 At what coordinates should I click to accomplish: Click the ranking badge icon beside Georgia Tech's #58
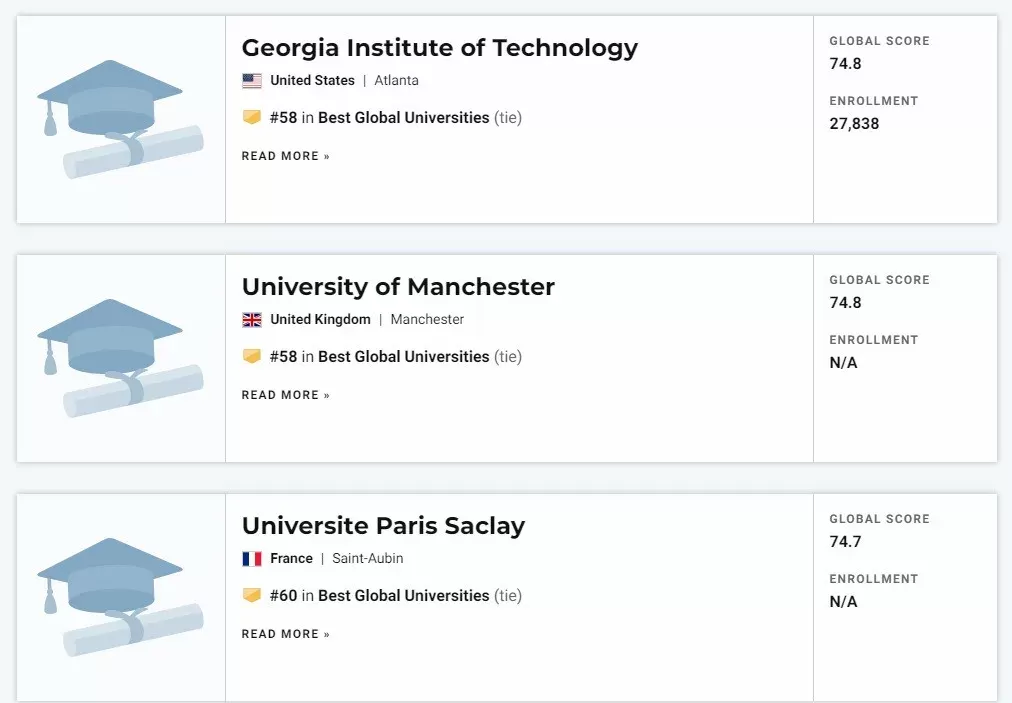252,117
